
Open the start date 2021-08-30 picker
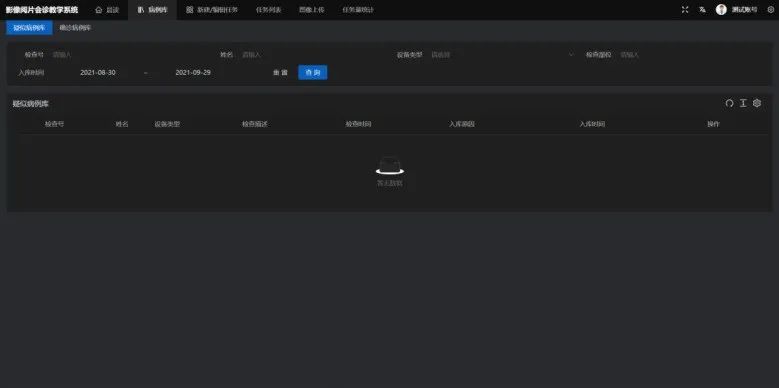click(x=98, y=73)
